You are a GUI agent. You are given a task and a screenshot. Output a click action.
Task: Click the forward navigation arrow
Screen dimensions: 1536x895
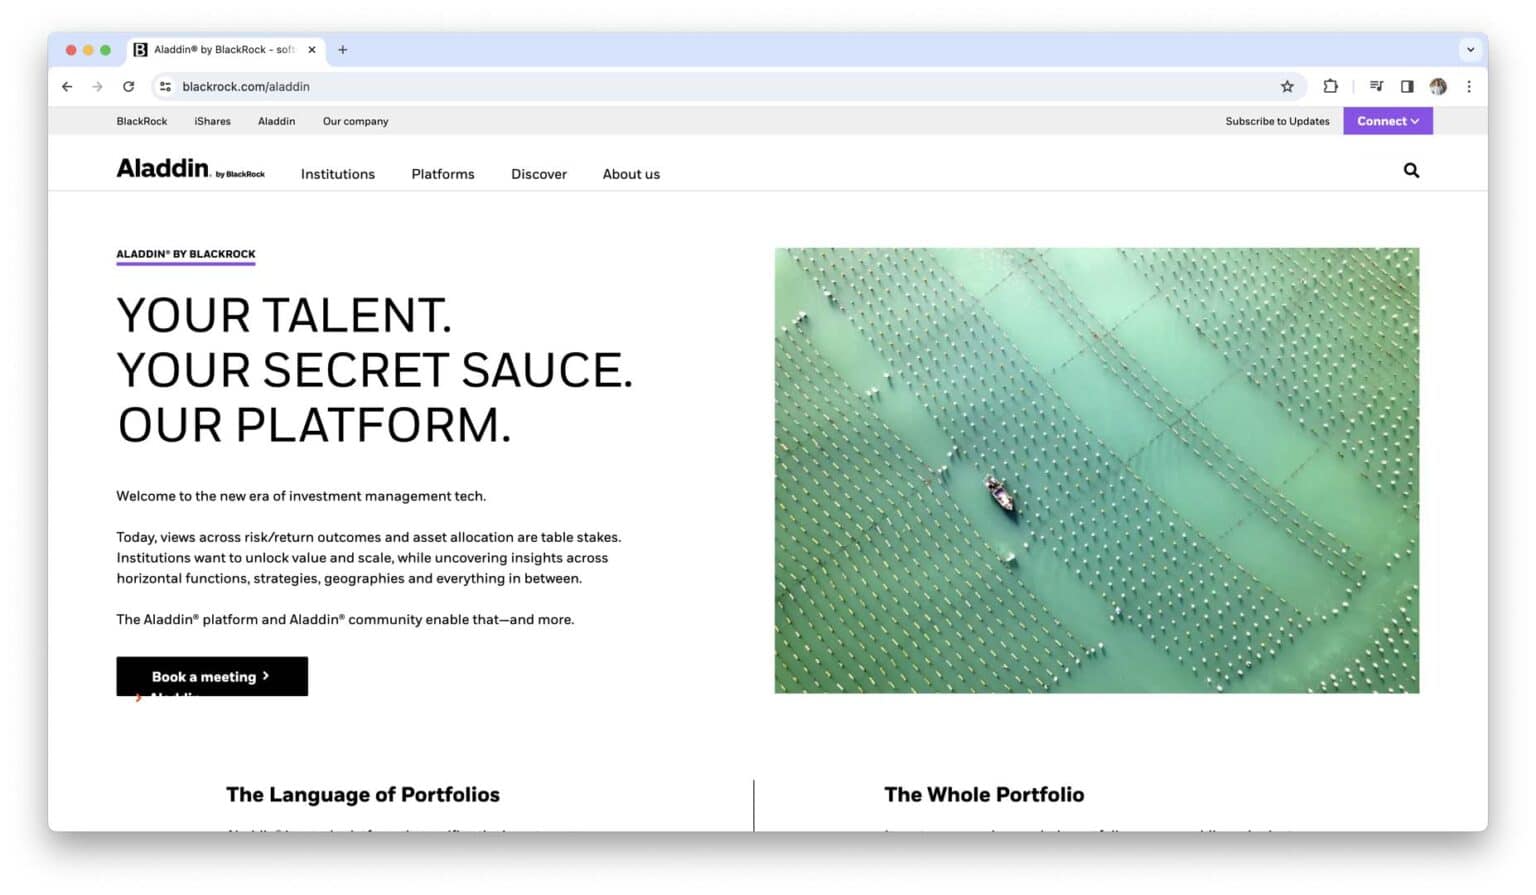(x=98, y=86)
